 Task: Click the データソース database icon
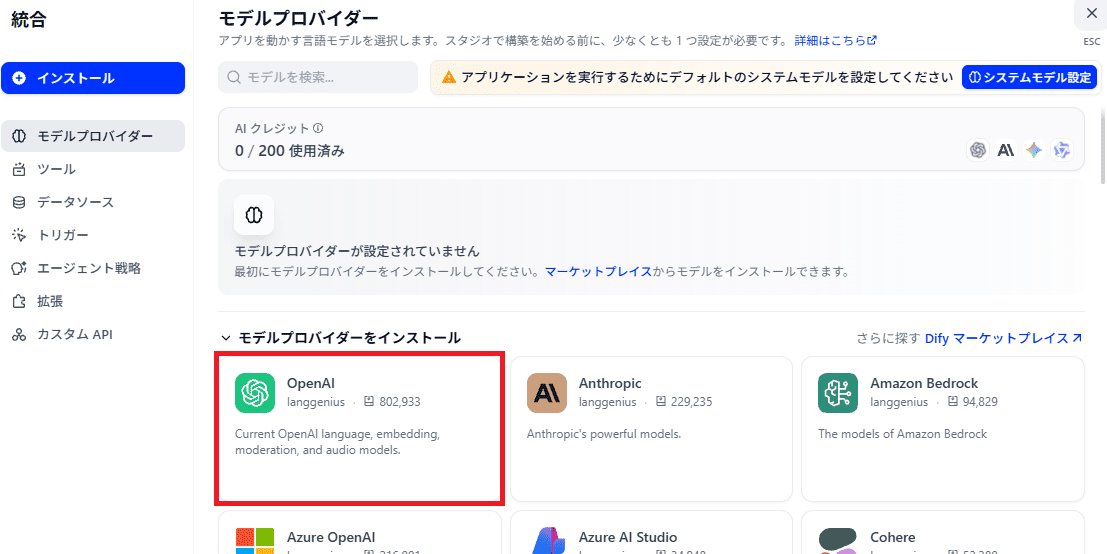pyautogui.click(x=20, y=203)
